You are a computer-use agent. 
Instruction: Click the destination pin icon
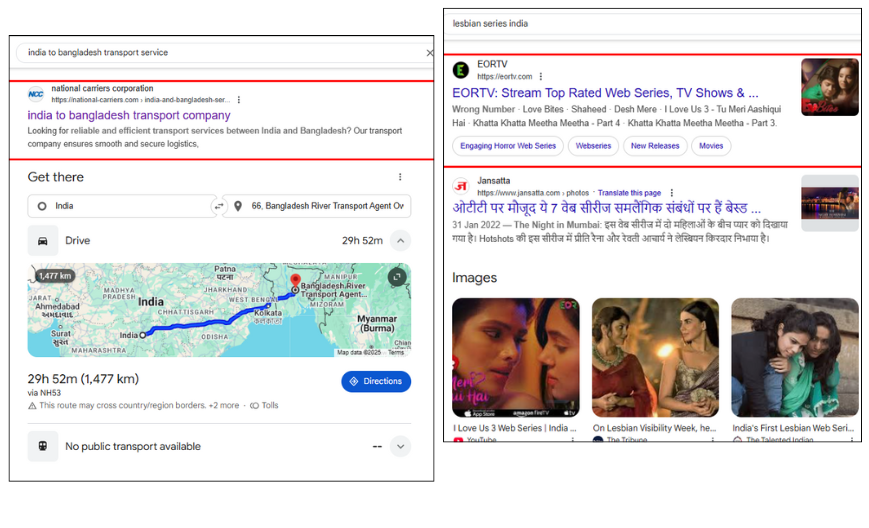coord(238,206)
